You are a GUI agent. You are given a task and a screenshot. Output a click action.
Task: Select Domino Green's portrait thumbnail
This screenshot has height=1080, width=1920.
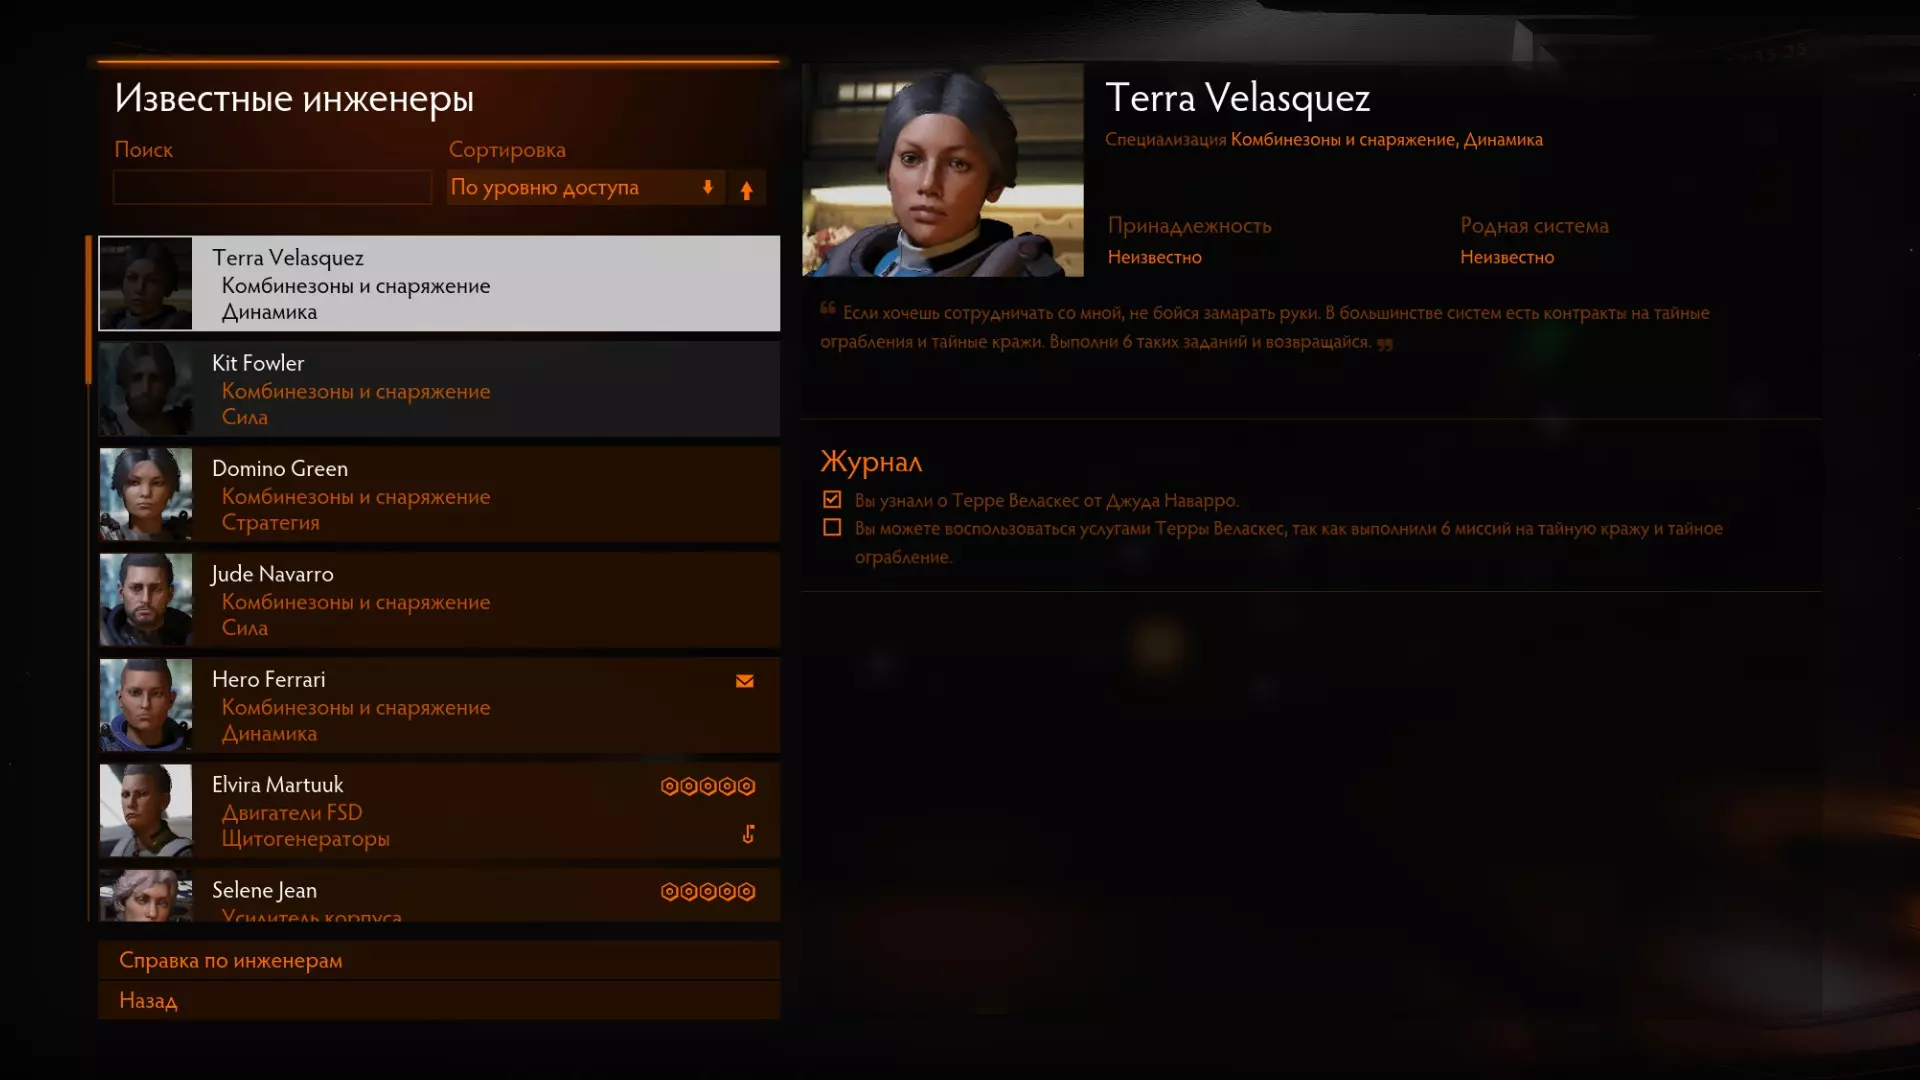click(146, 494)
